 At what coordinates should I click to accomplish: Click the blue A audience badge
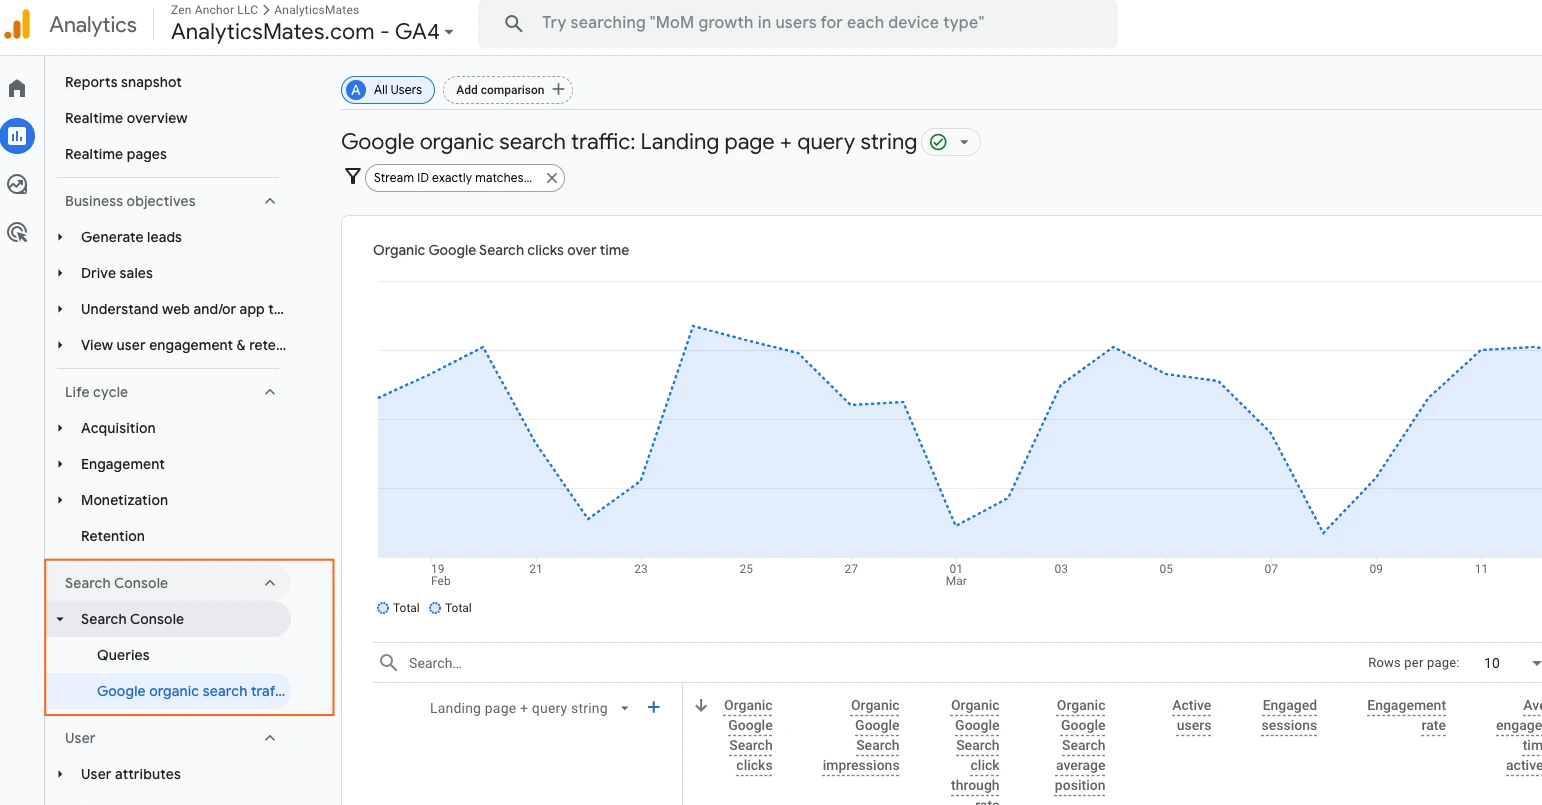[356, 90]
